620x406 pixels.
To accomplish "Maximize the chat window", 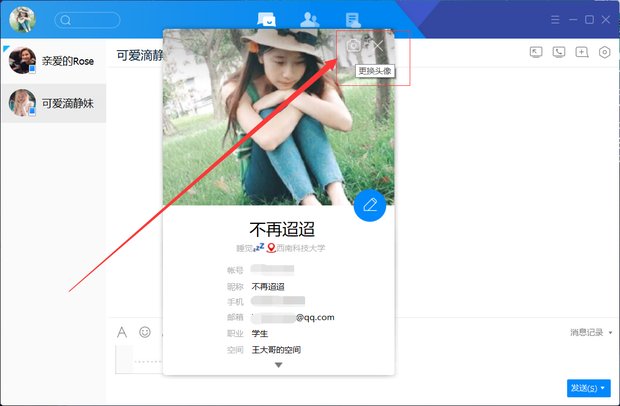I will [589, 20].
